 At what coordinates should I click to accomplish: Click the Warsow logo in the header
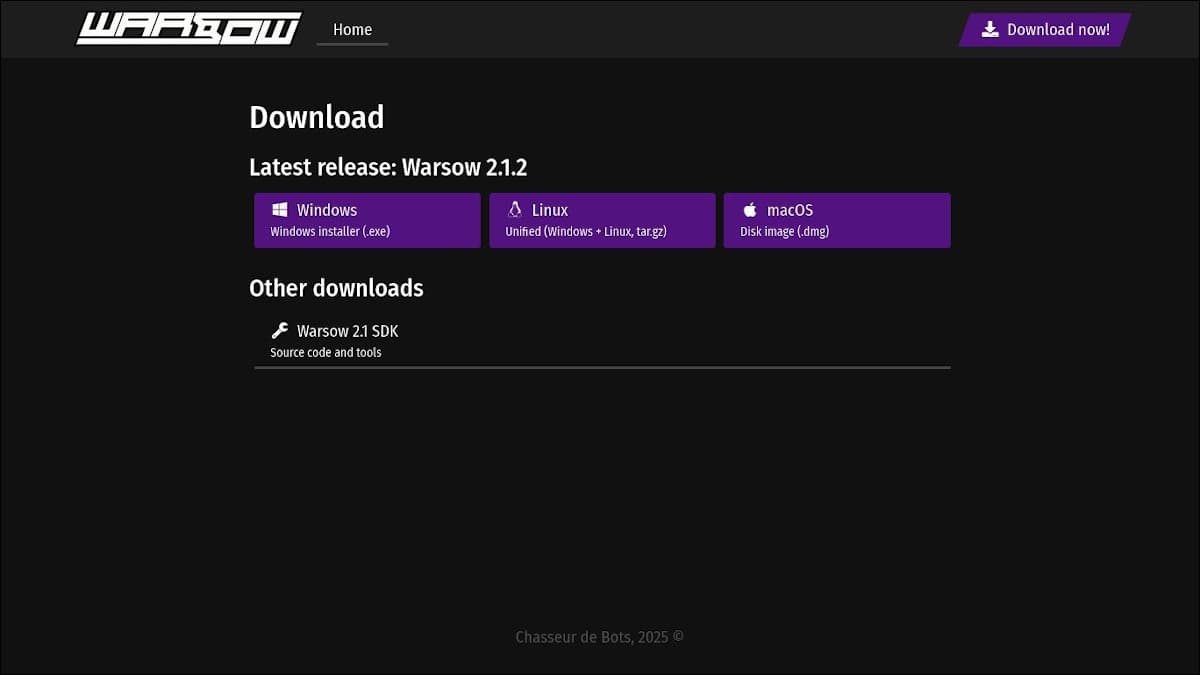tap(189, 28)
